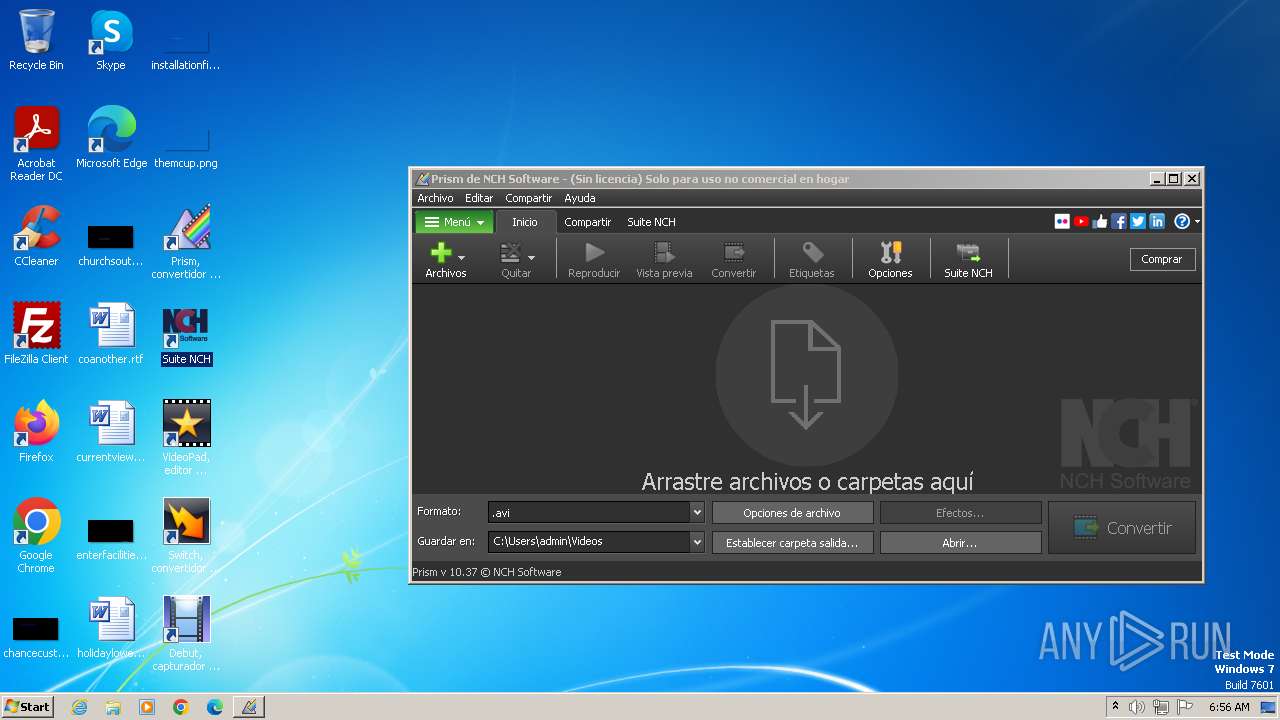
Task: Expand the Guardar en folder dropdown
Action: click(697, 542)
